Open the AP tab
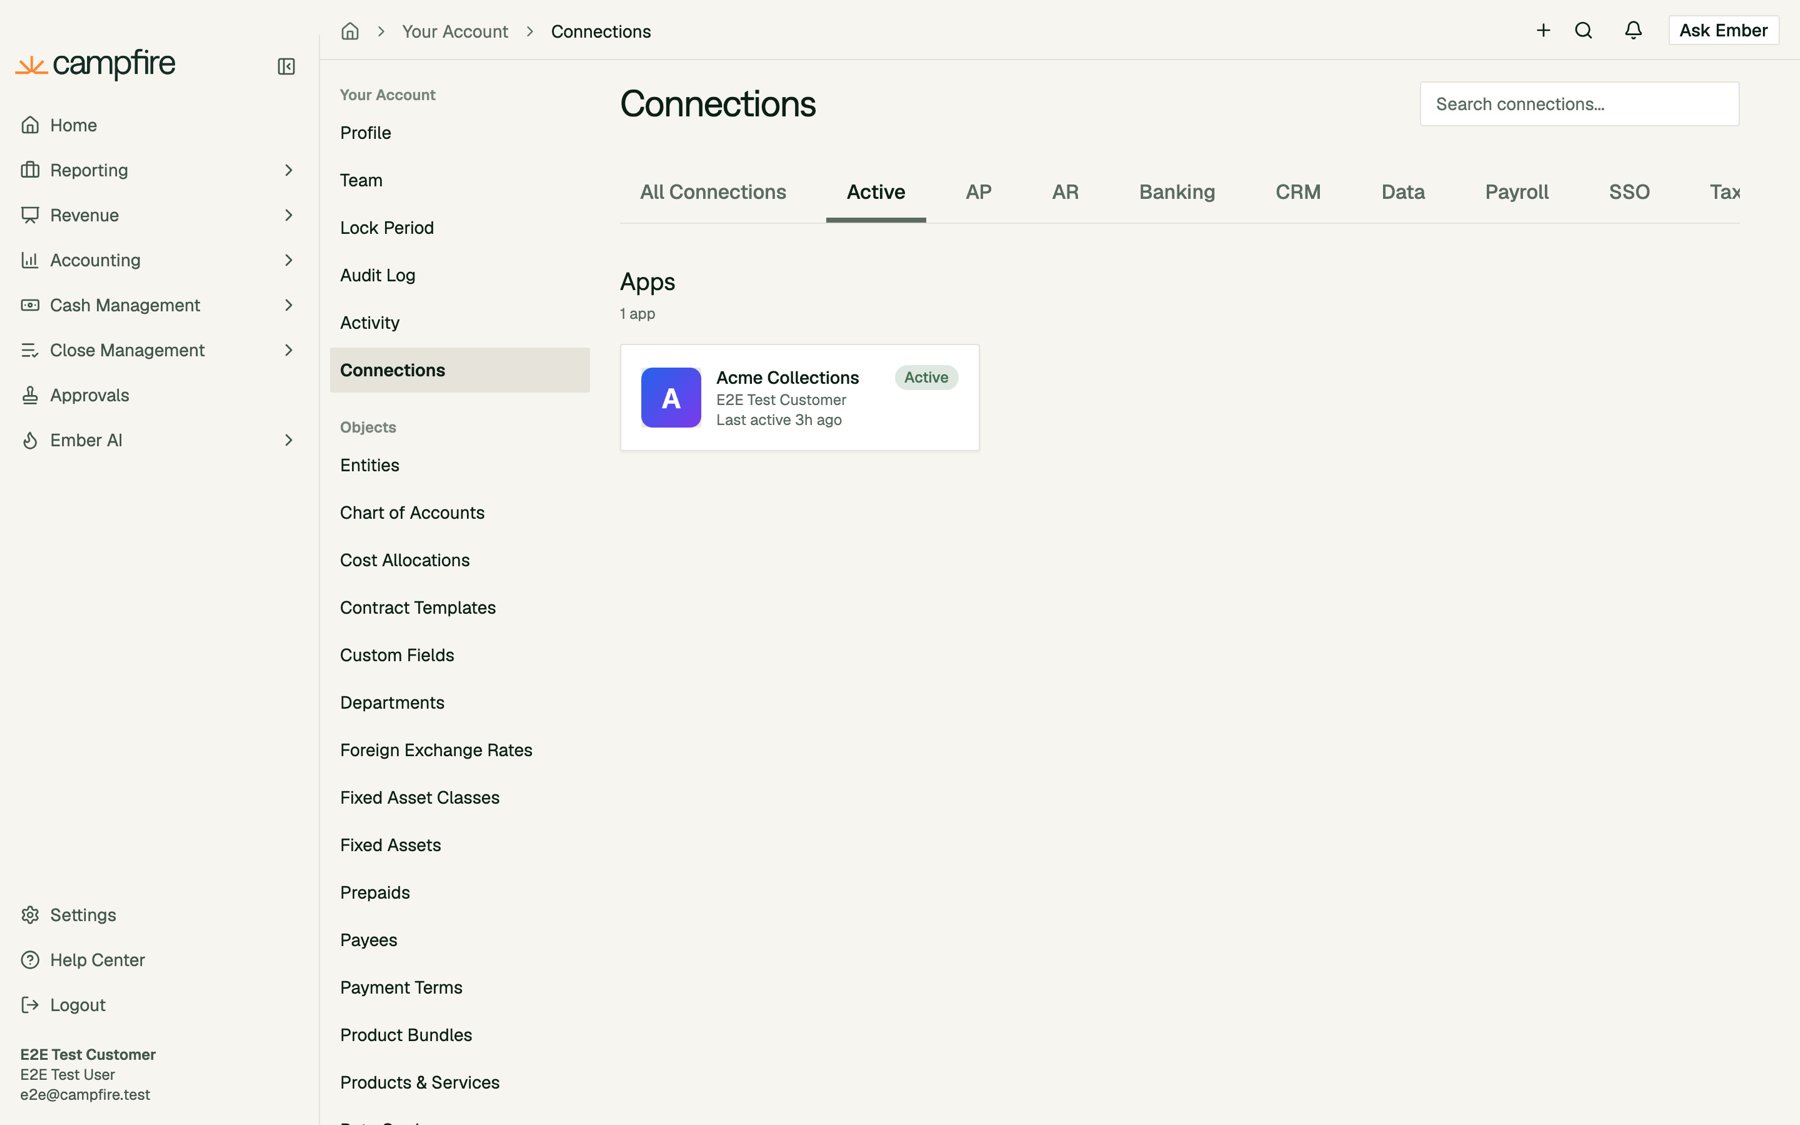This screenshot has width=1800, height=1125. click(x=979, y=192)
